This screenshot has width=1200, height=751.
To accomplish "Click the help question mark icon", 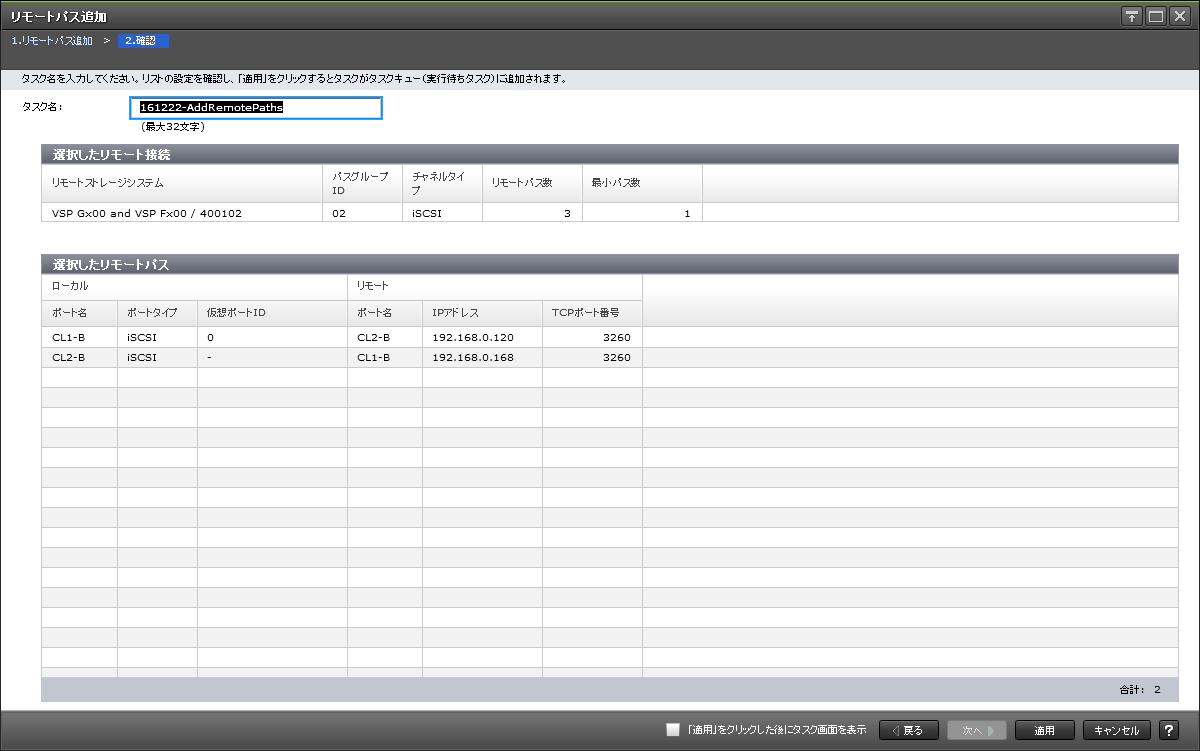I will pyautogui.click(x=1168, y=730).
